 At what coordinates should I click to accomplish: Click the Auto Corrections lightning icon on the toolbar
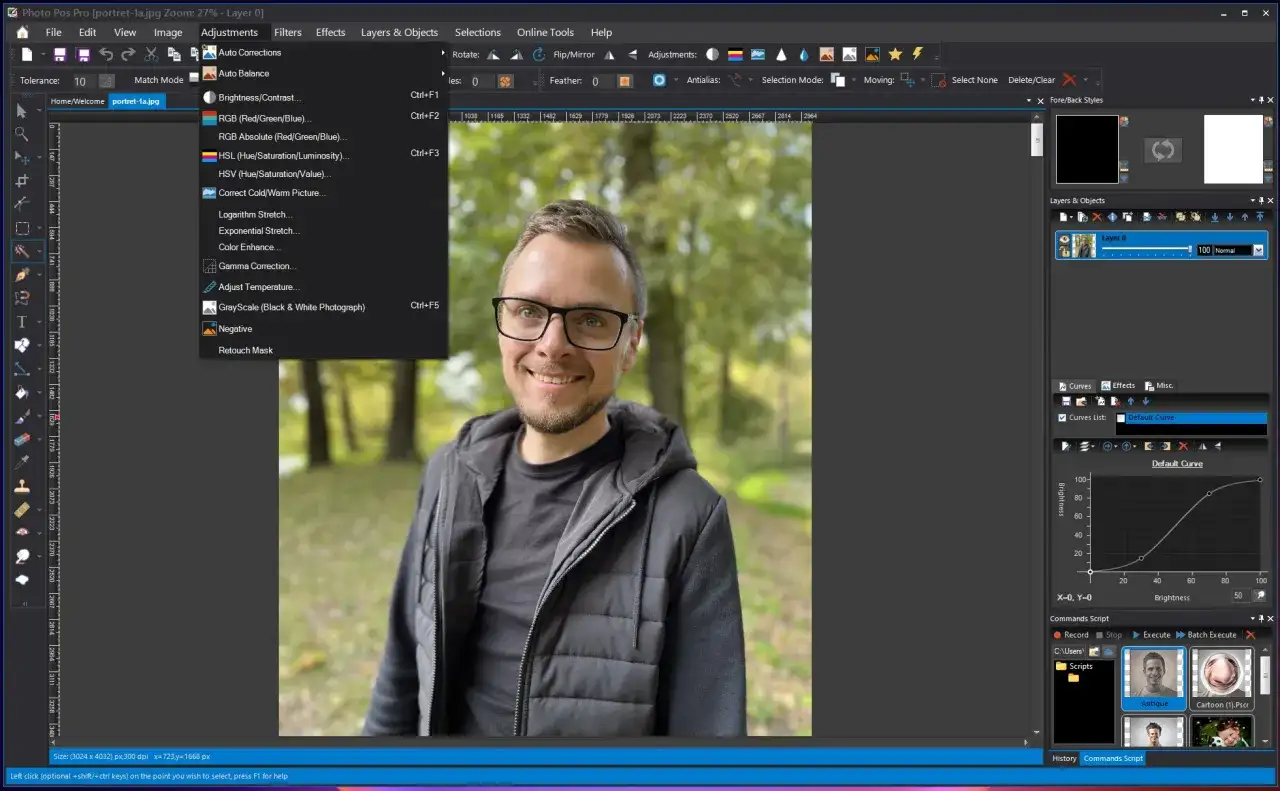point(917,53)
